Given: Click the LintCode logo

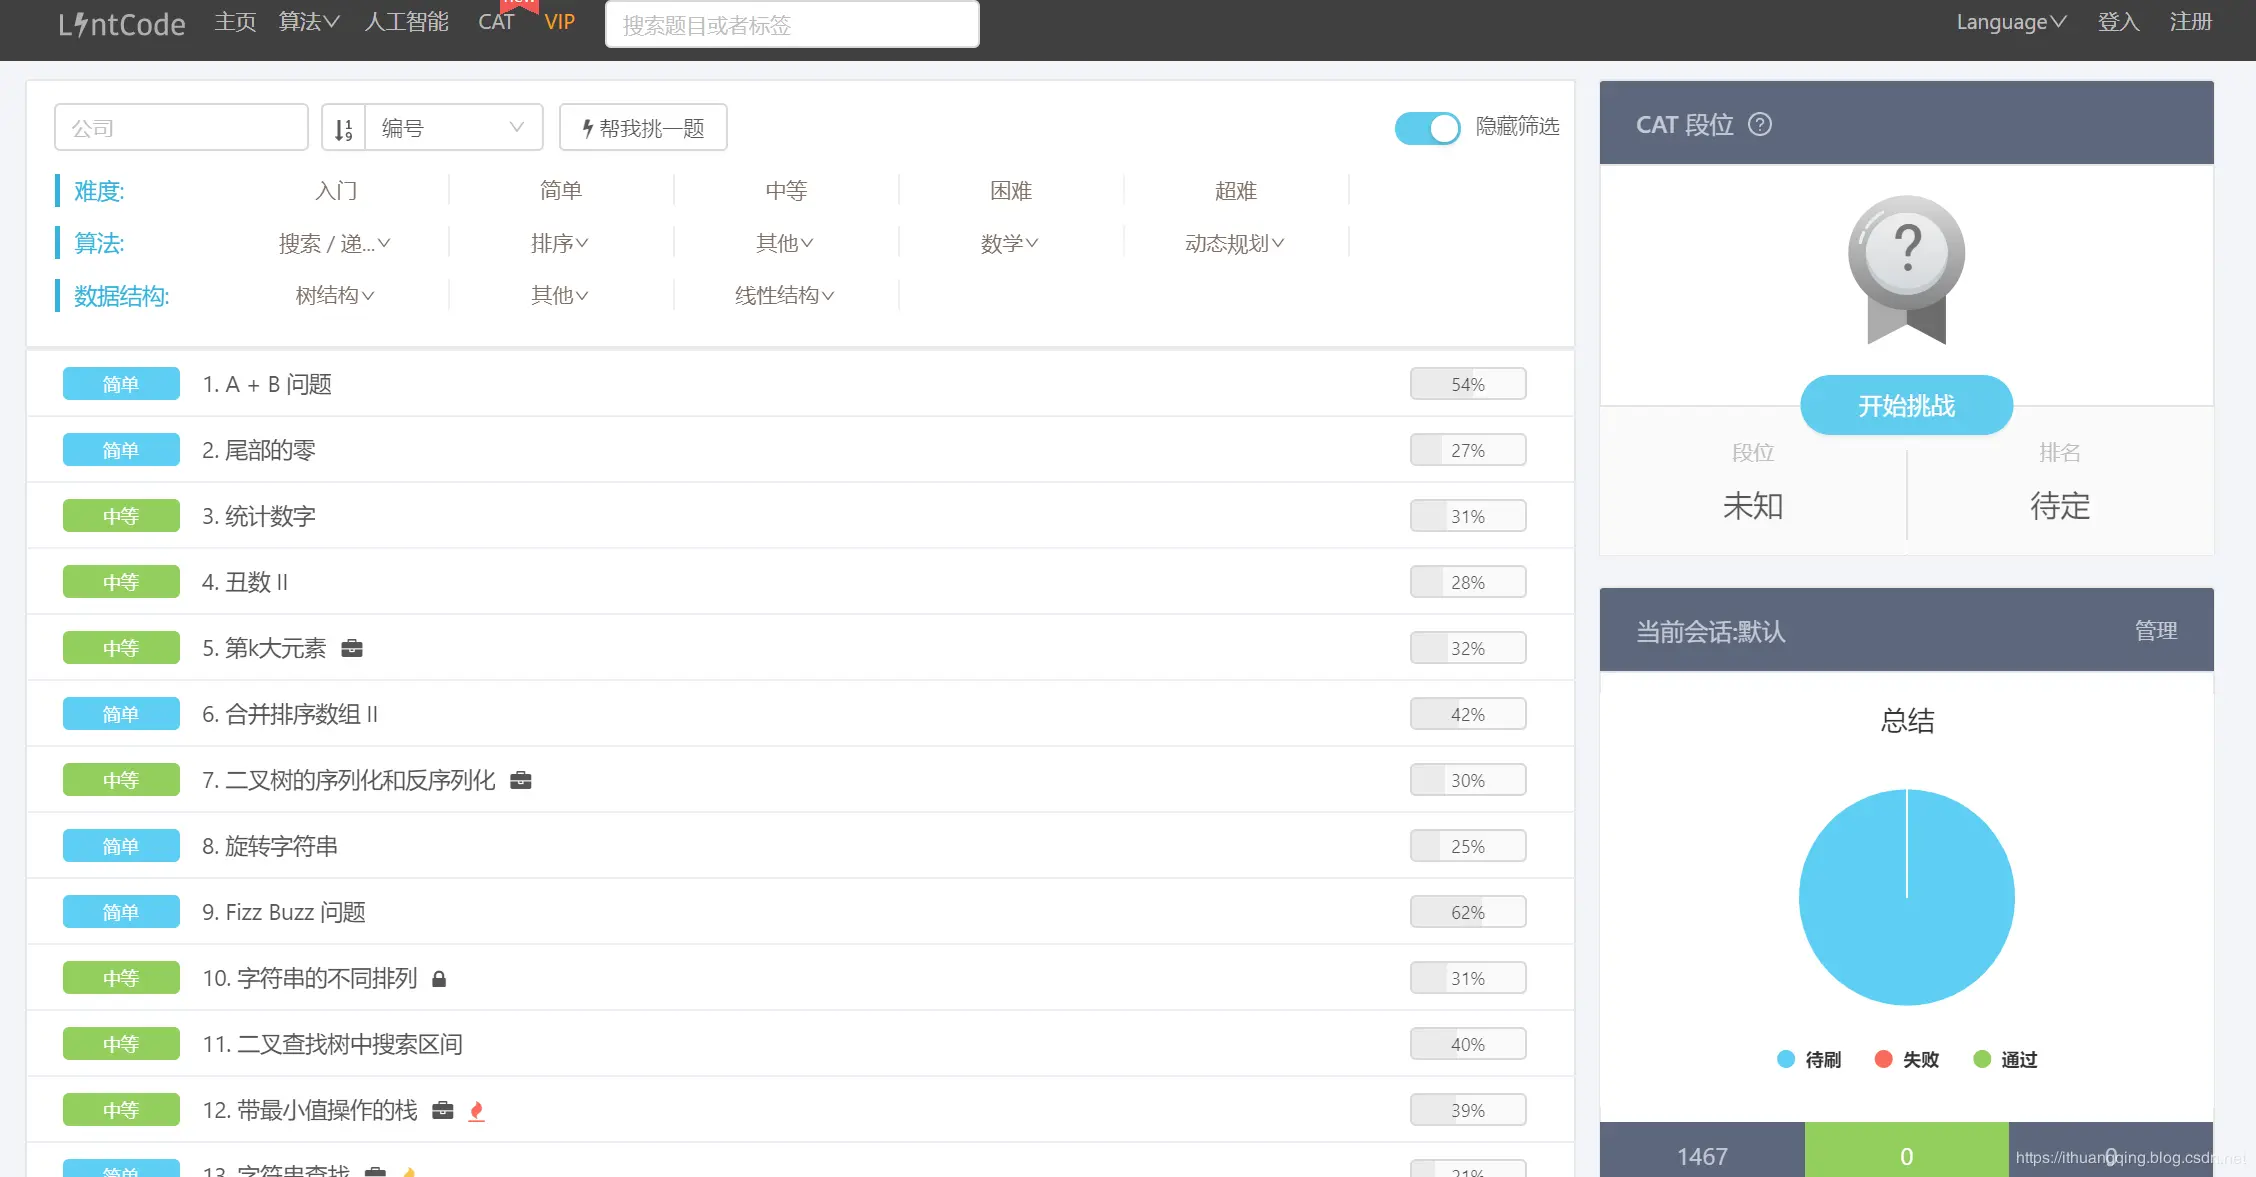Looking at the screenshot, I should [x=121, y=24].
